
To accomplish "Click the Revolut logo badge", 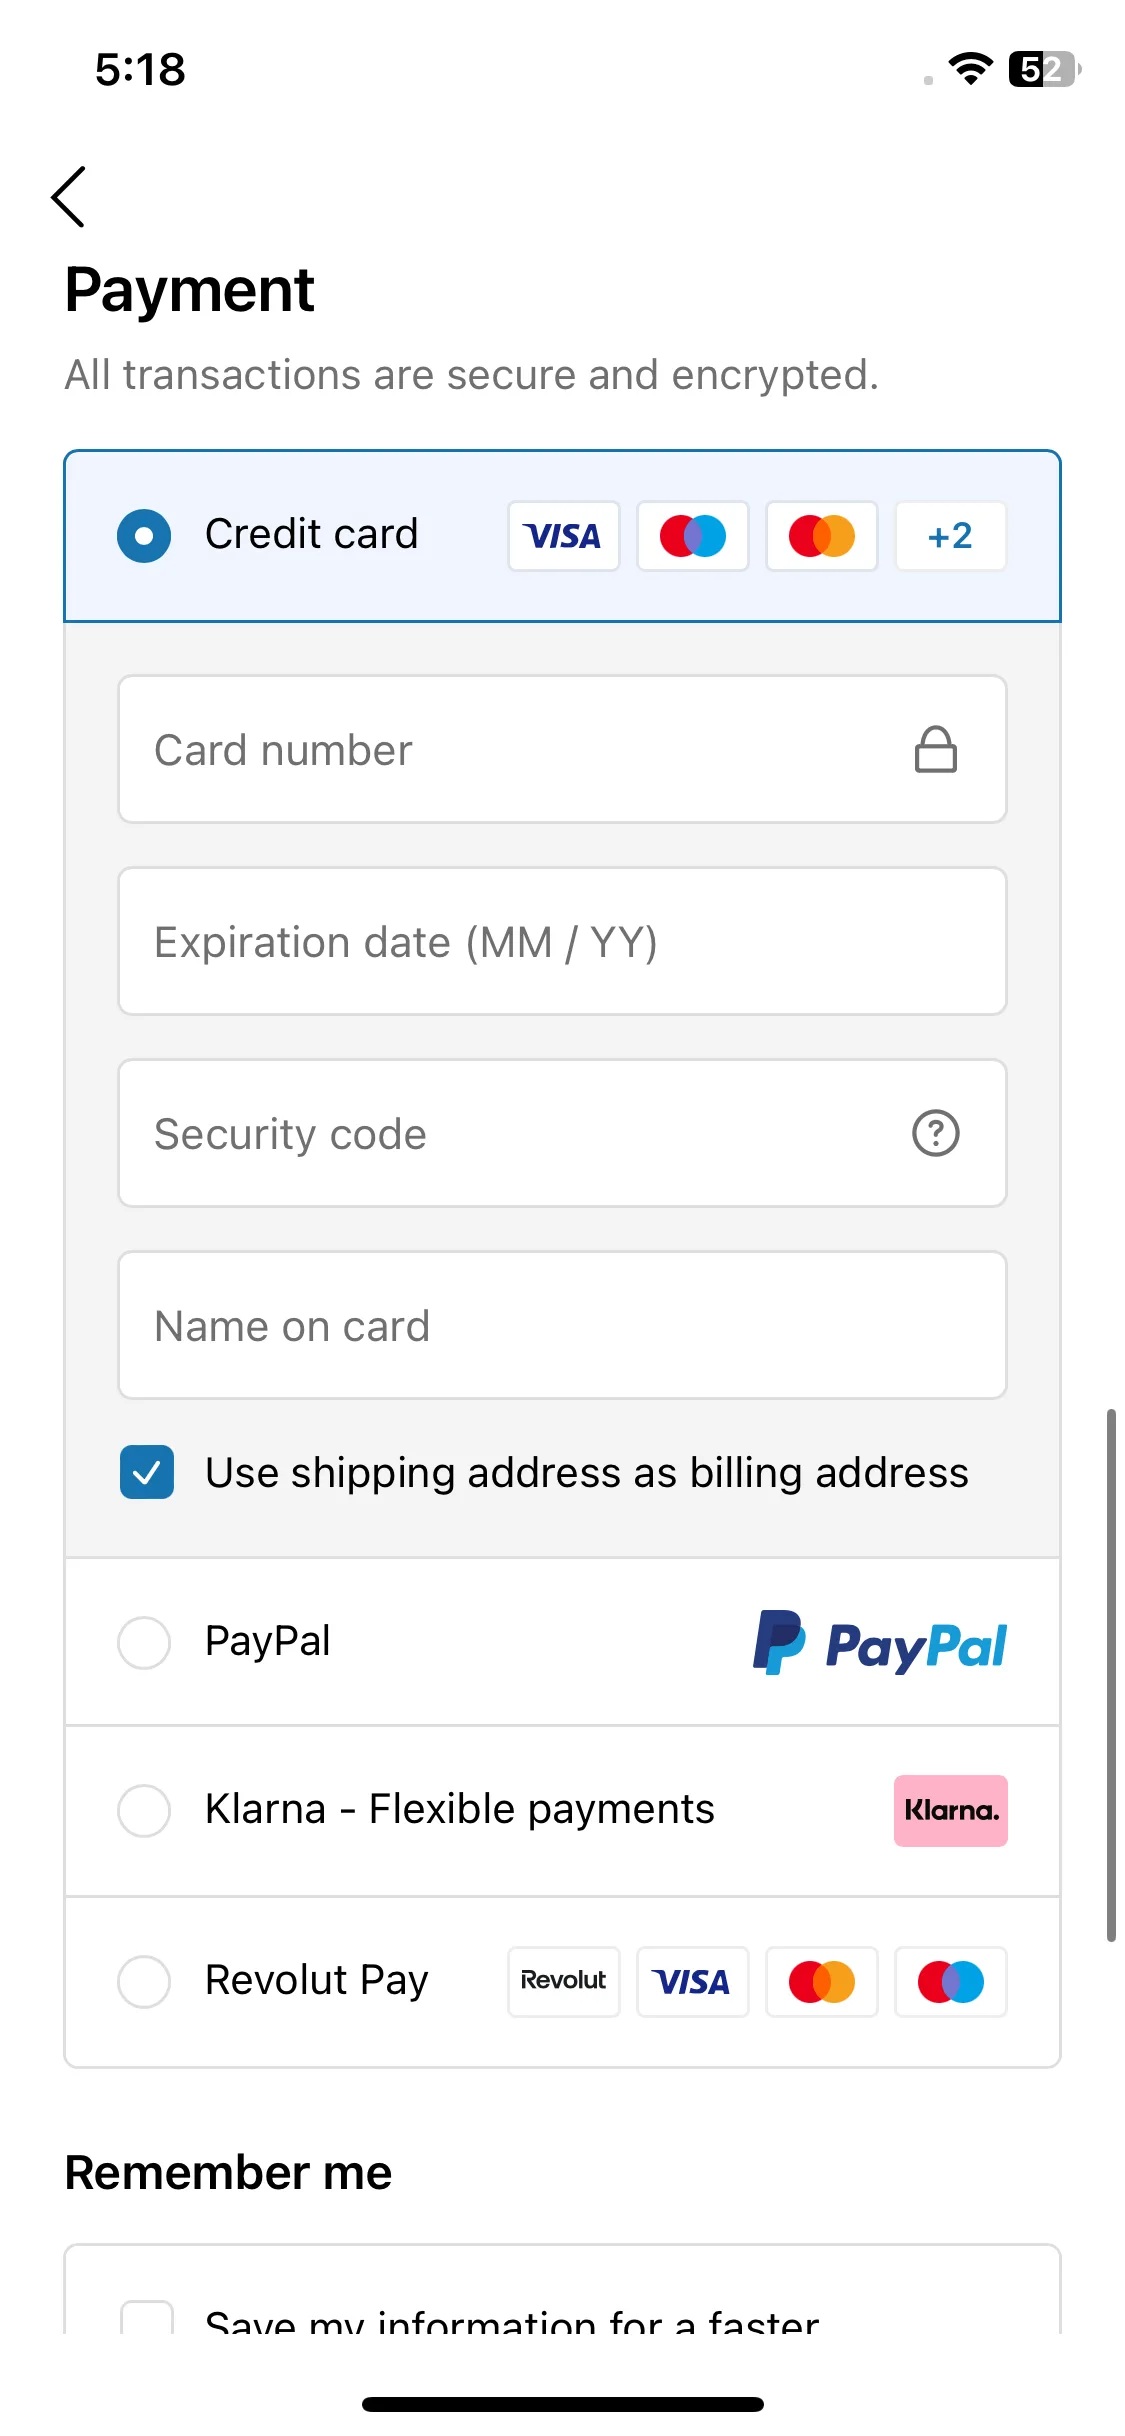I will pos(564,1981).
